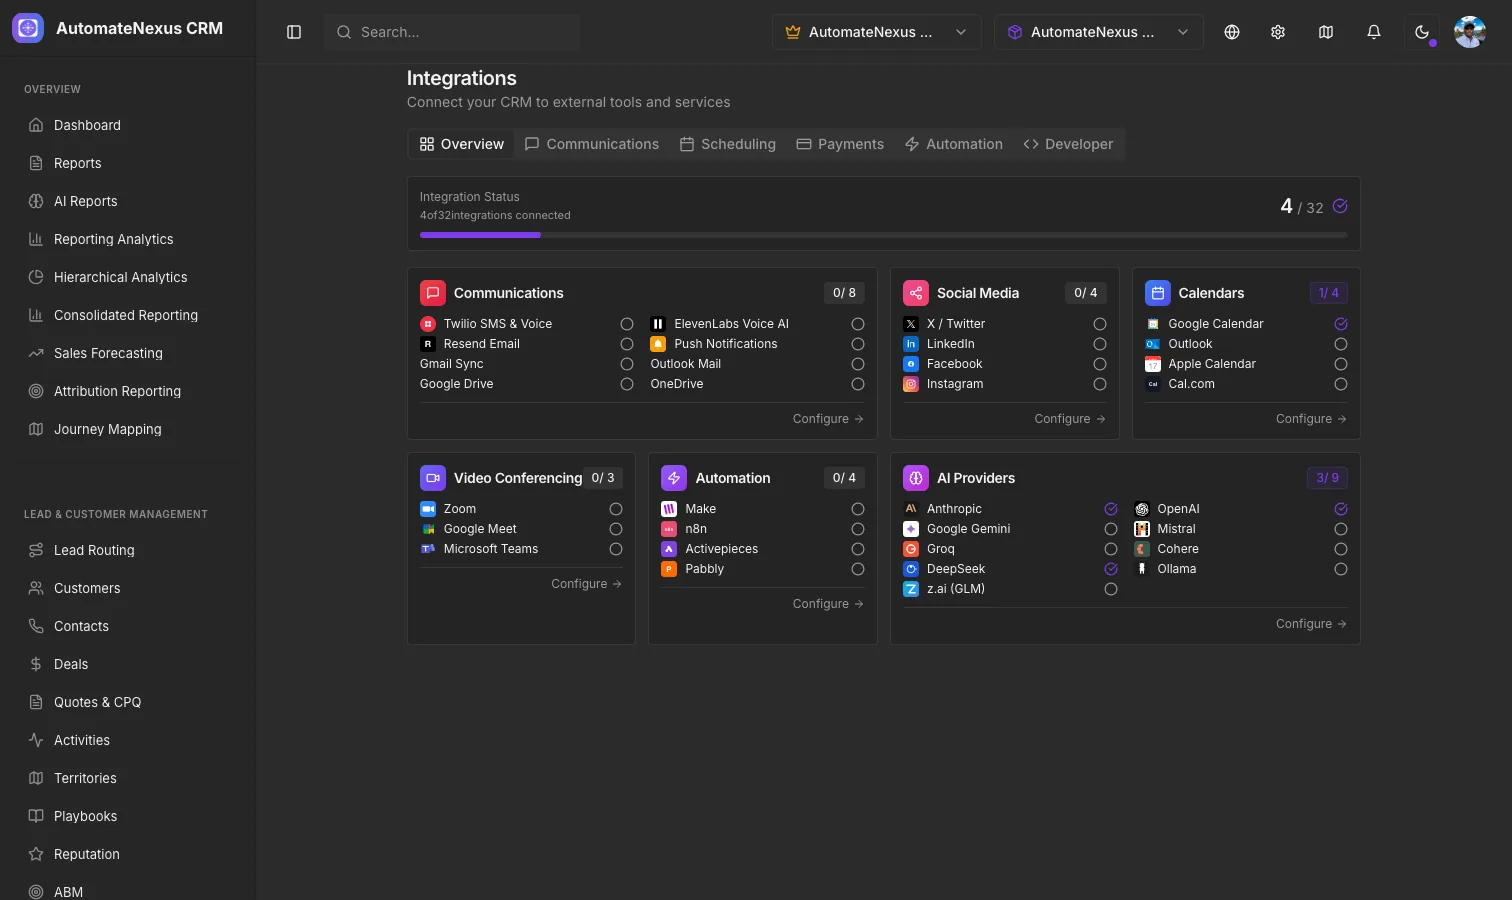Toggle n8n status circle
Image resolution: width=1512 pixels, height=900 pixels.
pos(858,529)
